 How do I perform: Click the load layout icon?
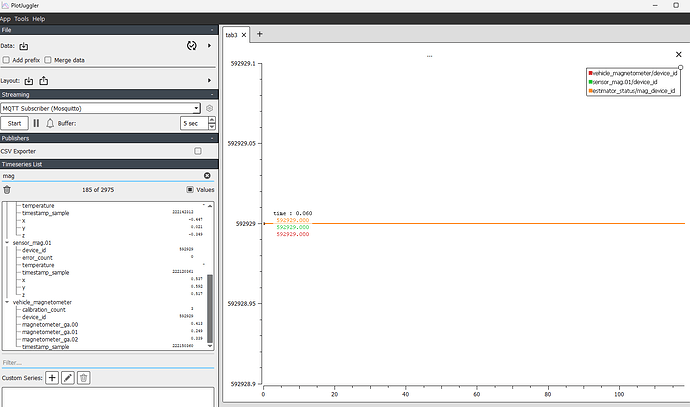point(29,80)
